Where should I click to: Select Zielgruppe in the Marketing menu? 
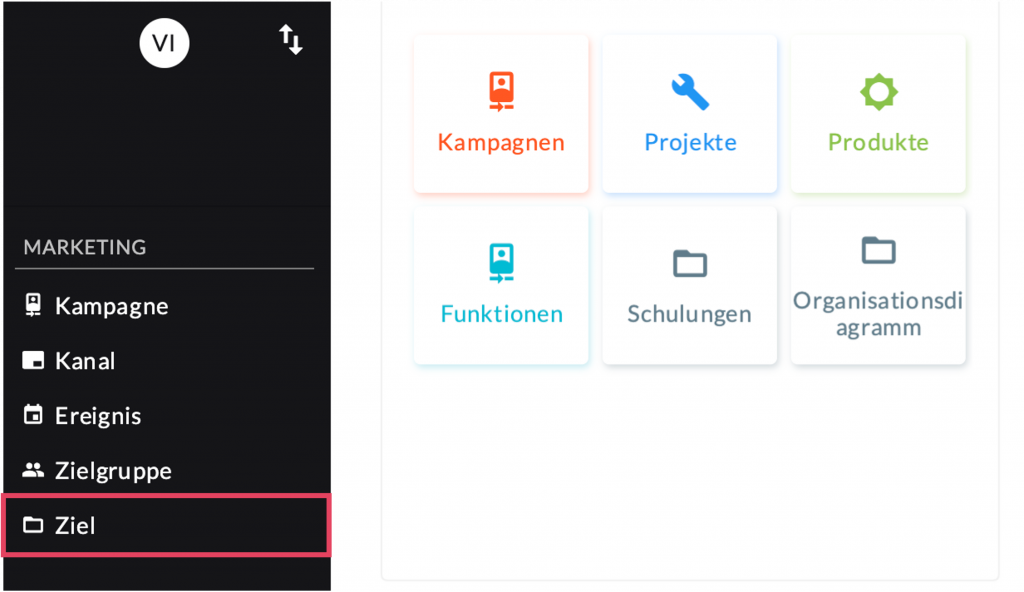pos(113,470)
